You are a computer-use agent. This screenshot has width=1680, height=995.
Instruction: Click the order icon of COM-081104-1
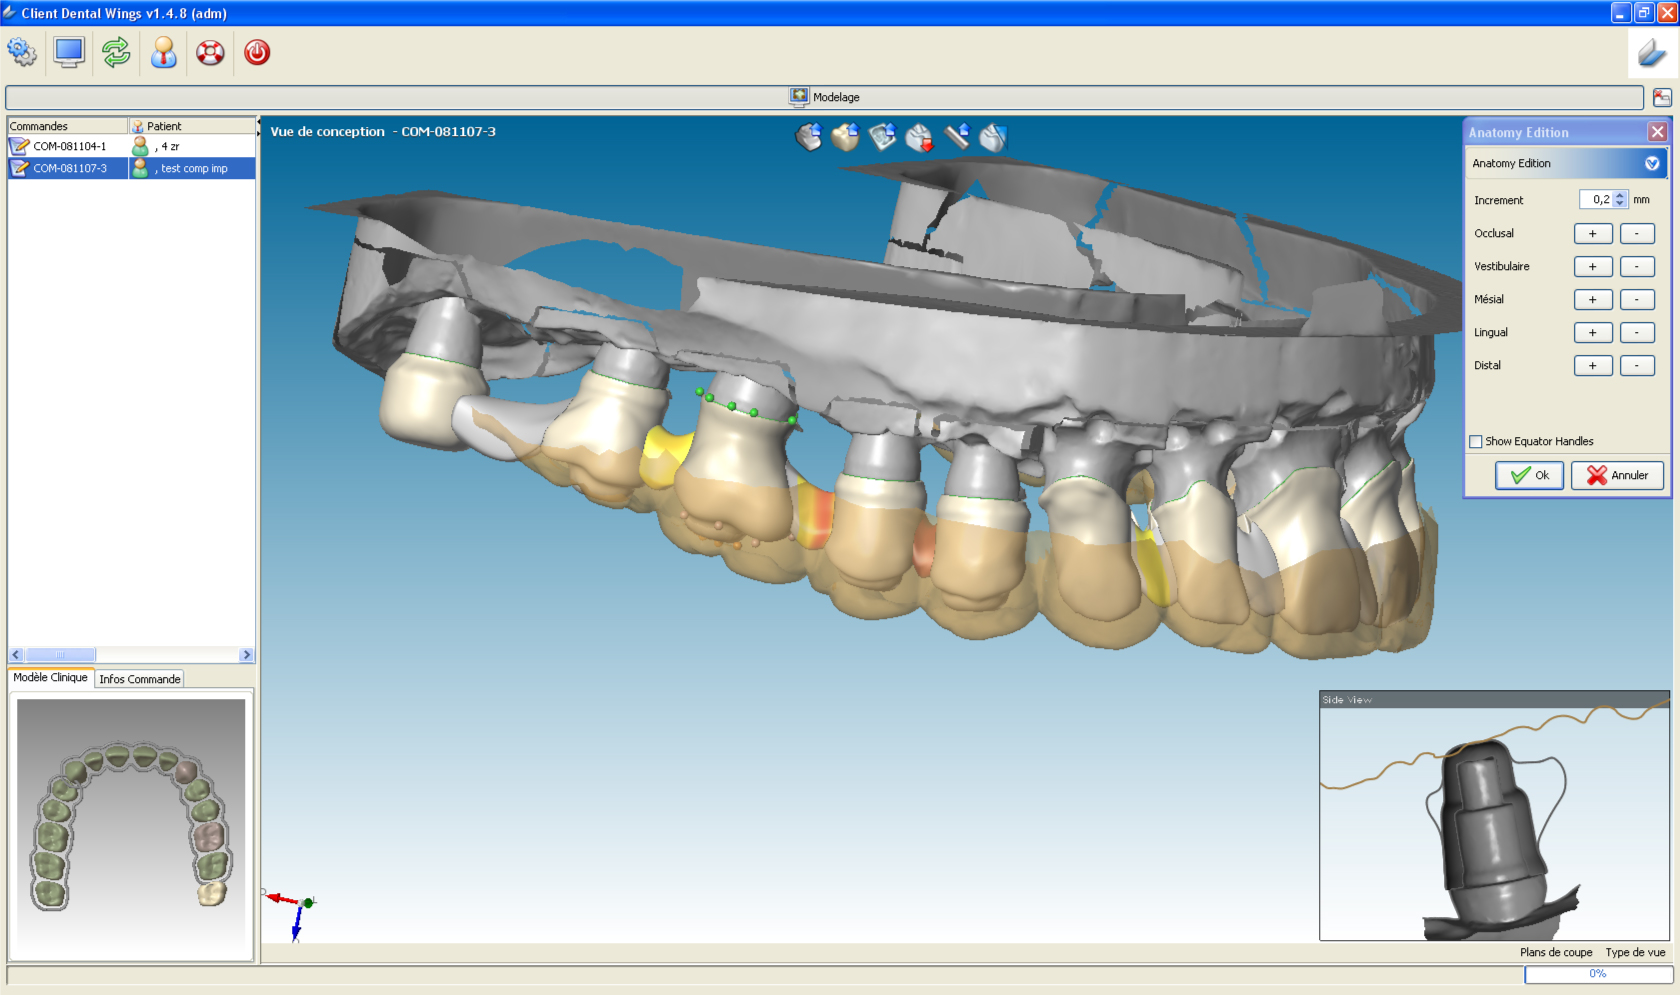tap(19, 146)
